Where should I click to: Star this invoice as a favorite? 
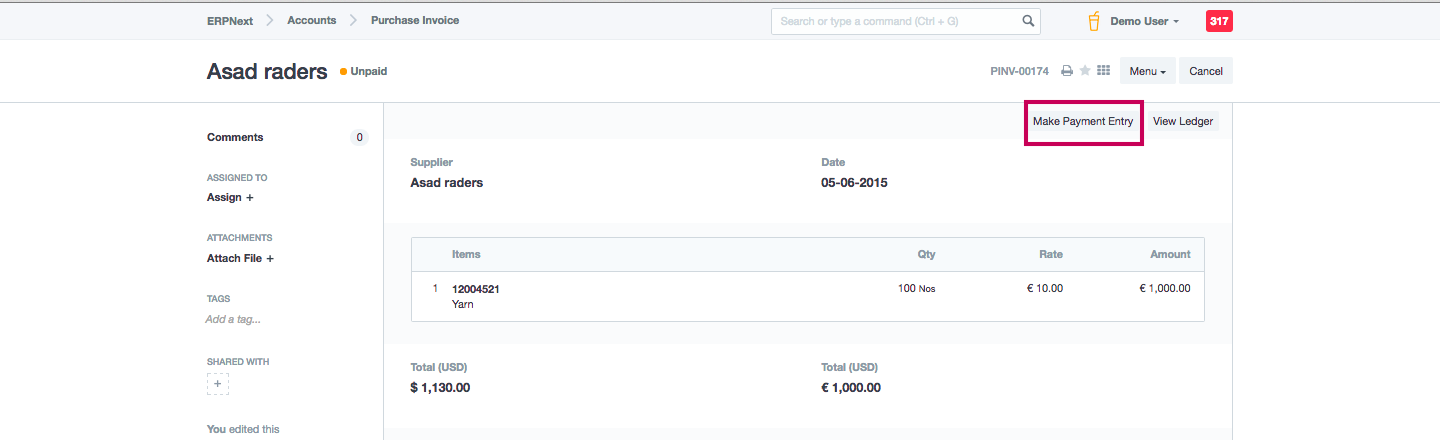tap(1085, 71)
